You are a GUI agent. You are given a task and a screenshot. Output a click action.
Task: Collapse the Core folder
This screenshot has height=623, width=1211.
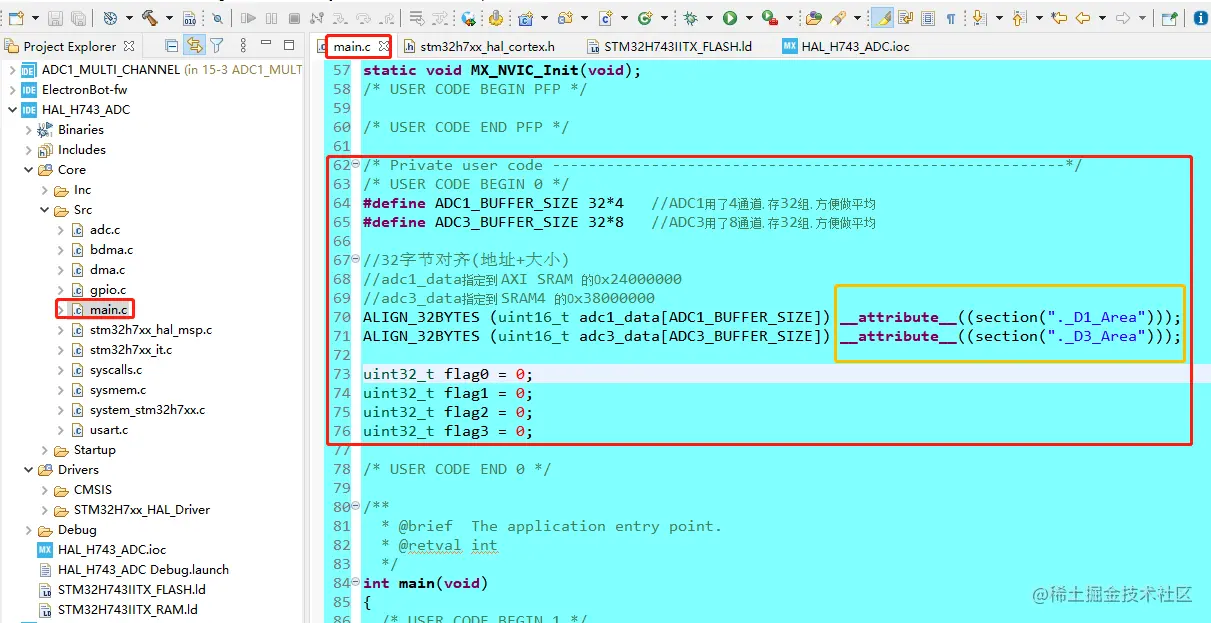tap(27, 170)
